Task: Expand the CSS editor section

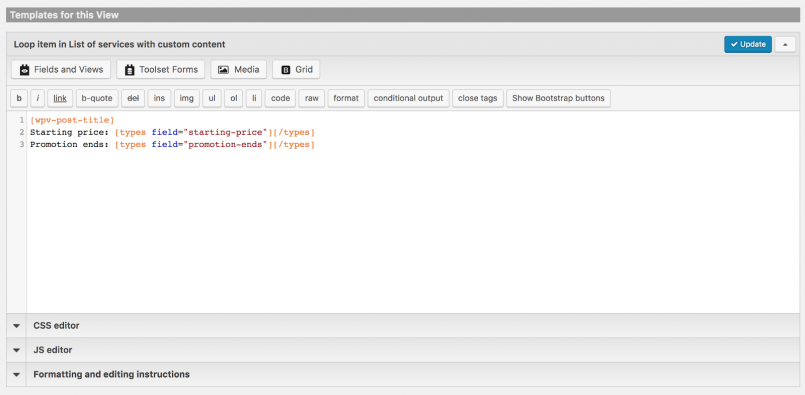Action: click(x=16, y=326)
